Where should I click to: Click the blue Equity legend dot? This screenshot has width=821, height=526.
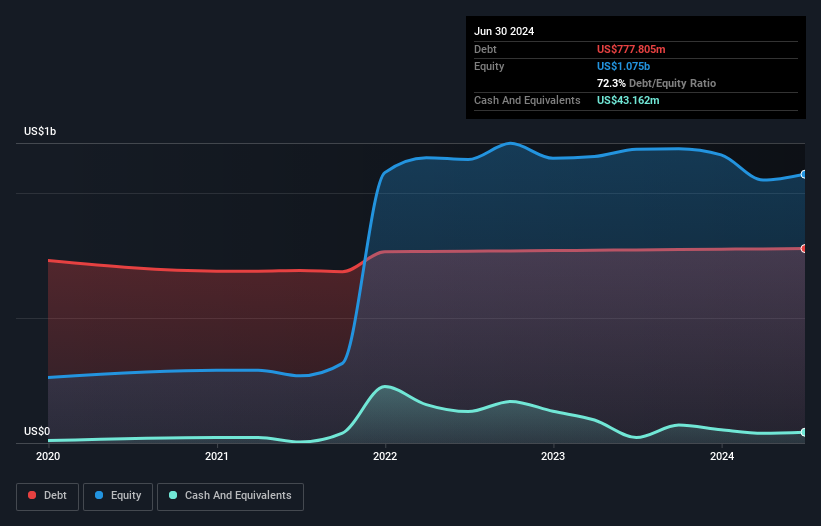click(x=99, y=495)
